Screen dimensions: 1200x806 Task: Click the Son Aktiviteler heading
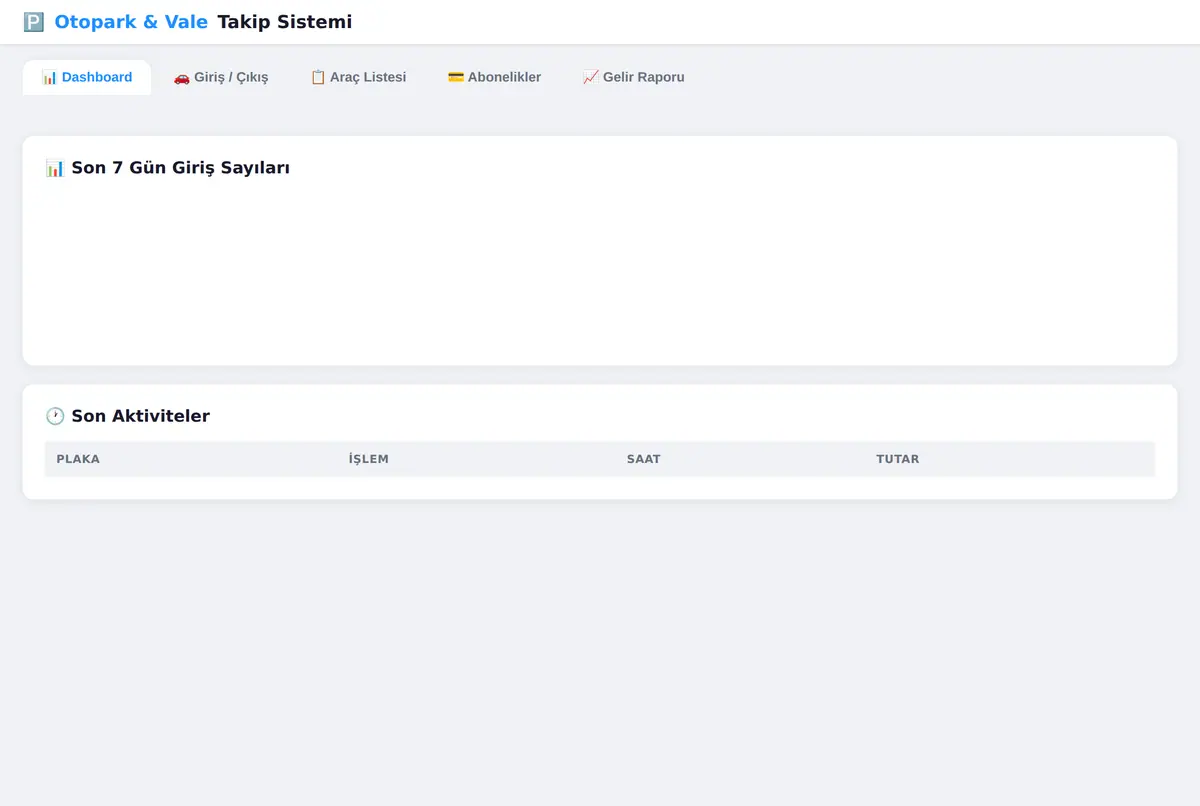[x=128, y=416]
